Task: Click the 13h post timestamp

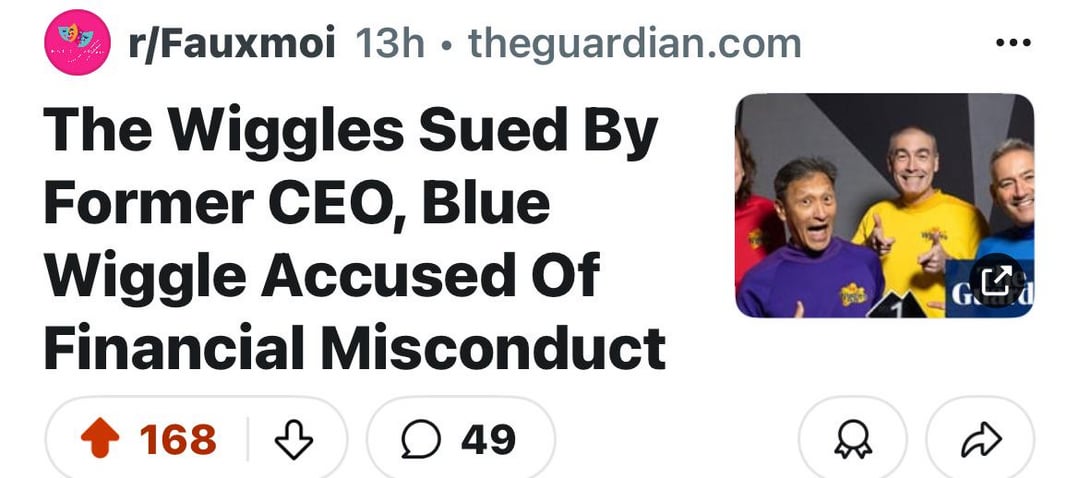Action: 391,44
